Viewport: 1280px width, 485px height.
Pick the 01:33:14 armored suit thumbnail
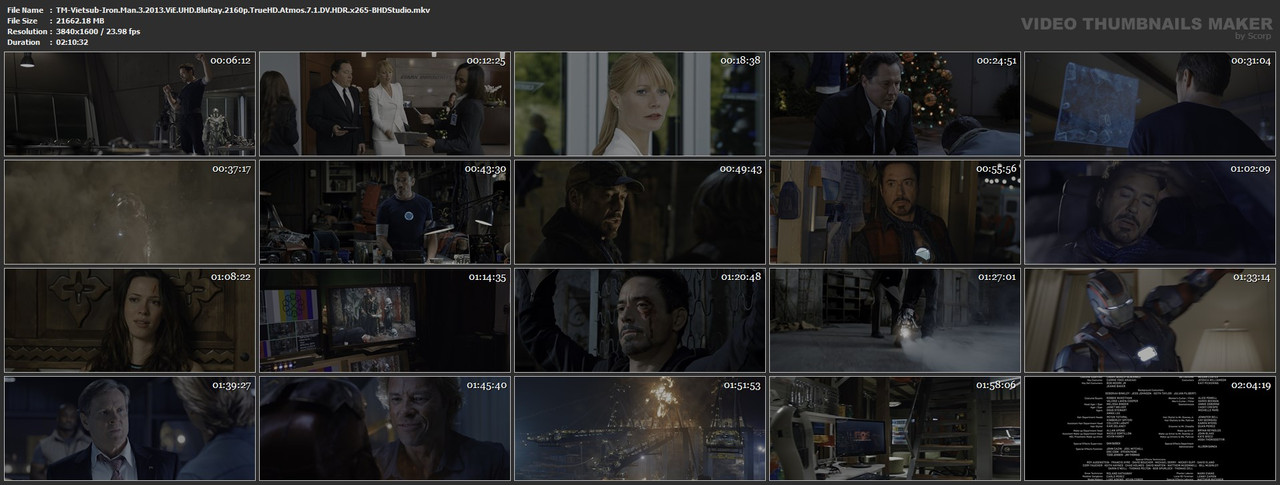click(x=1149, y=319)
